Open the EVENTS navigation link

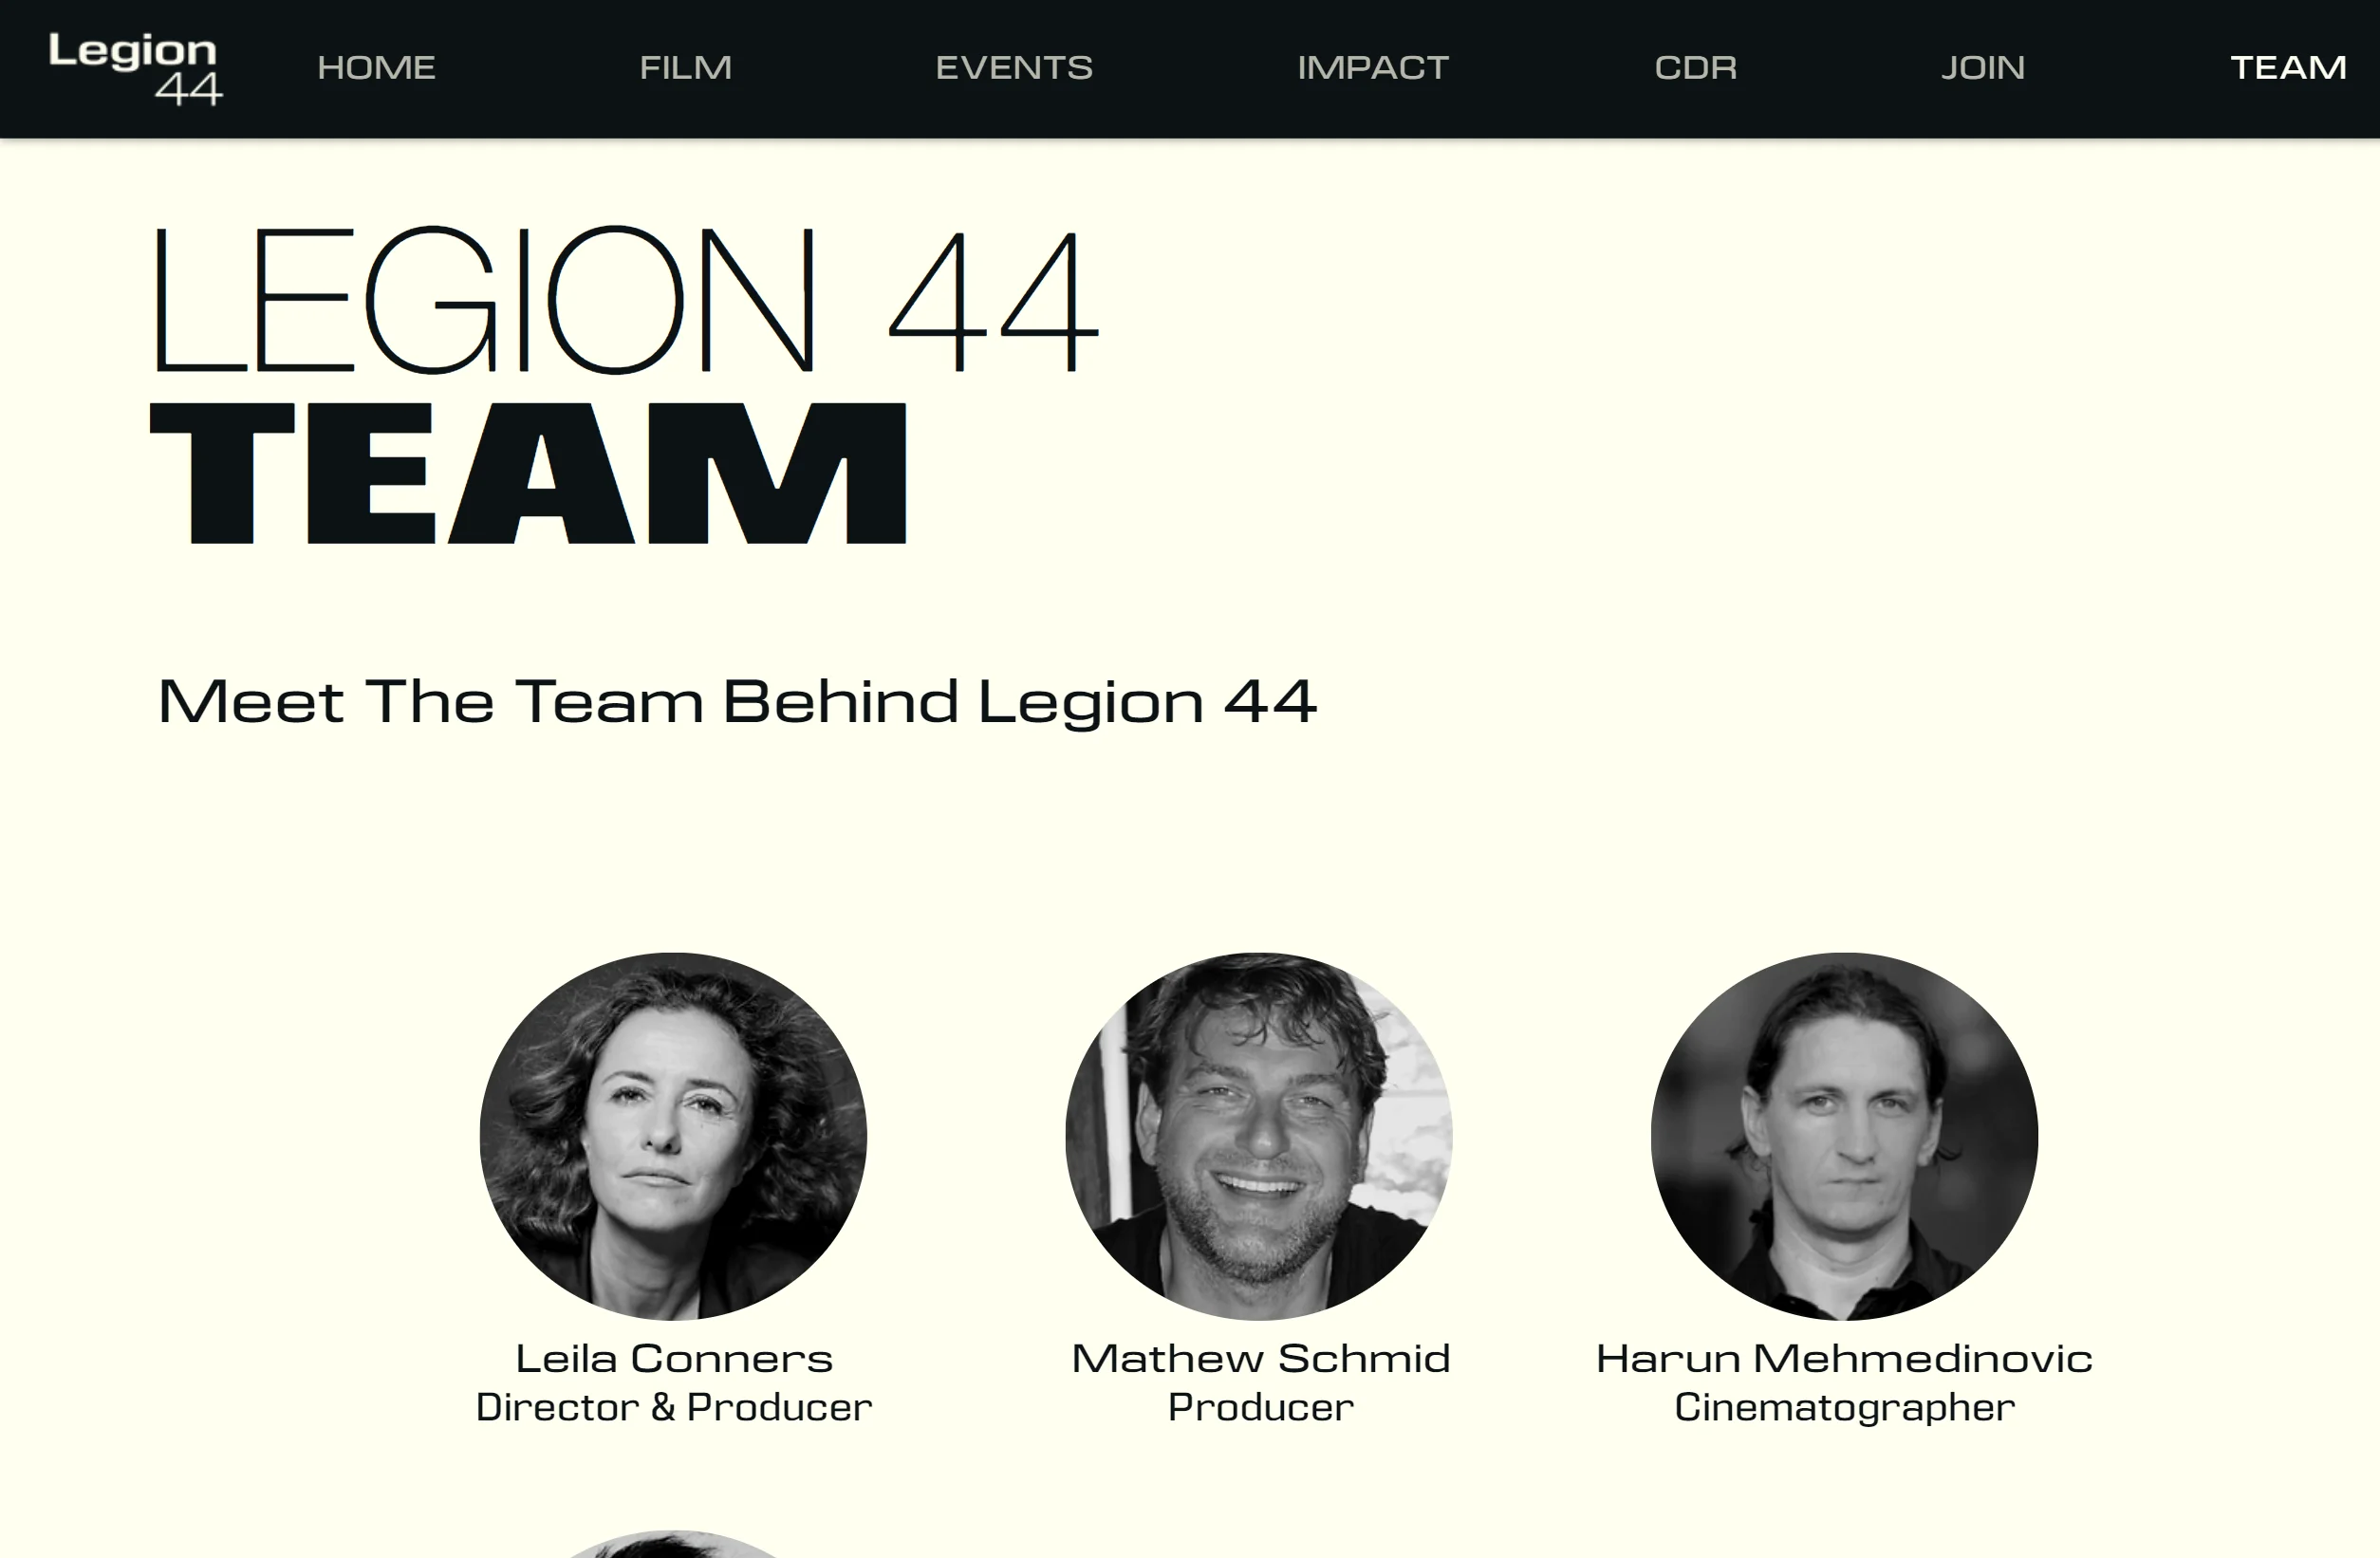[x=1014, y=68]
